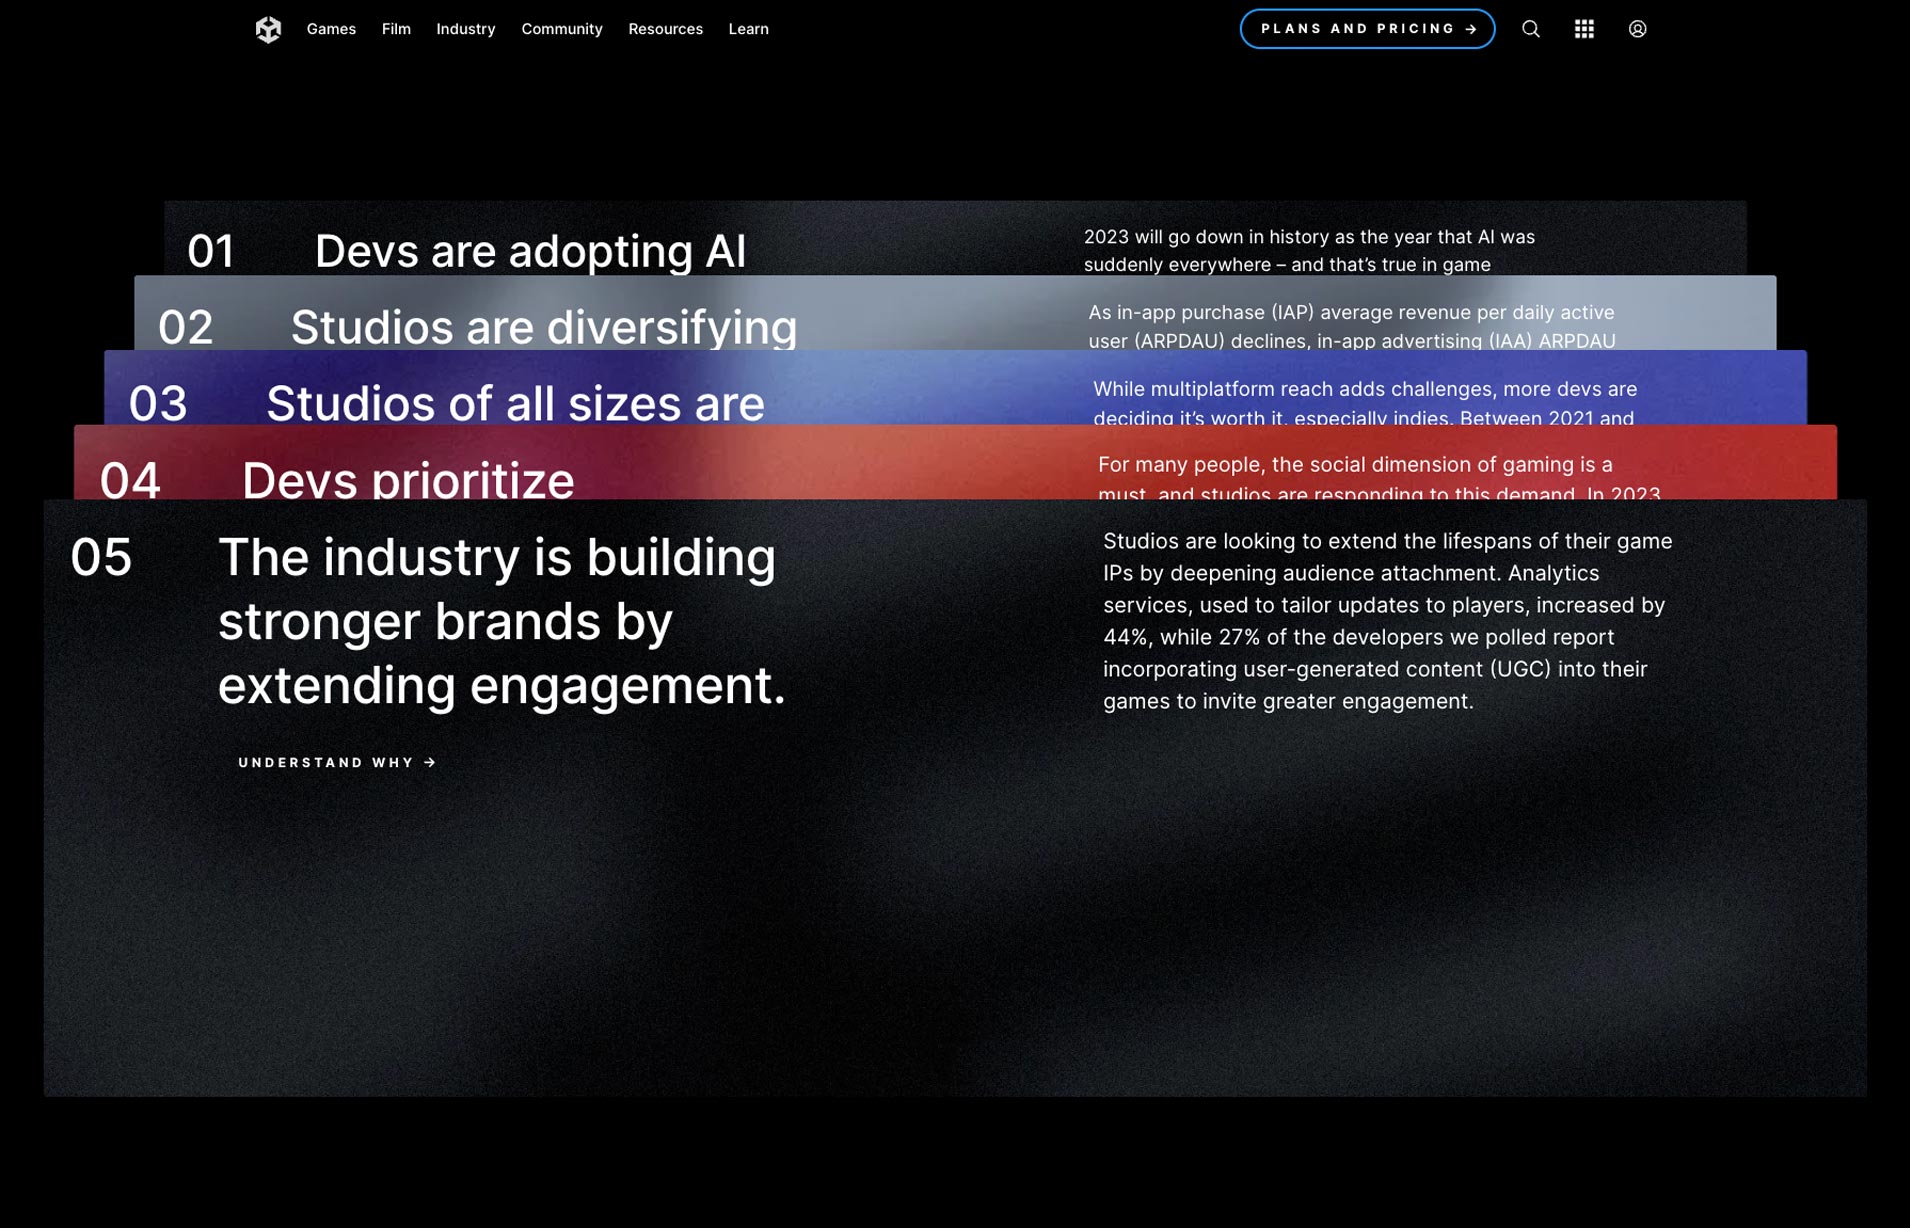Follow the Understand Why link
This screenshot has height=1228, width=1910.
click(326, 762)
